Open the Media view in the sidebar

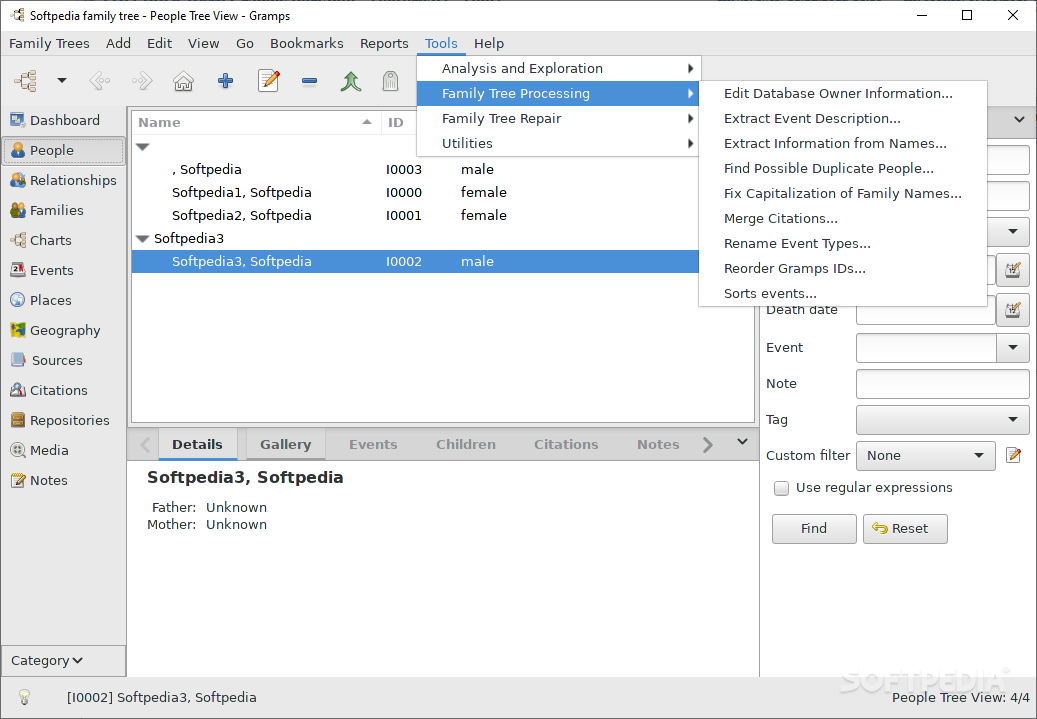[x=63, y=450]
